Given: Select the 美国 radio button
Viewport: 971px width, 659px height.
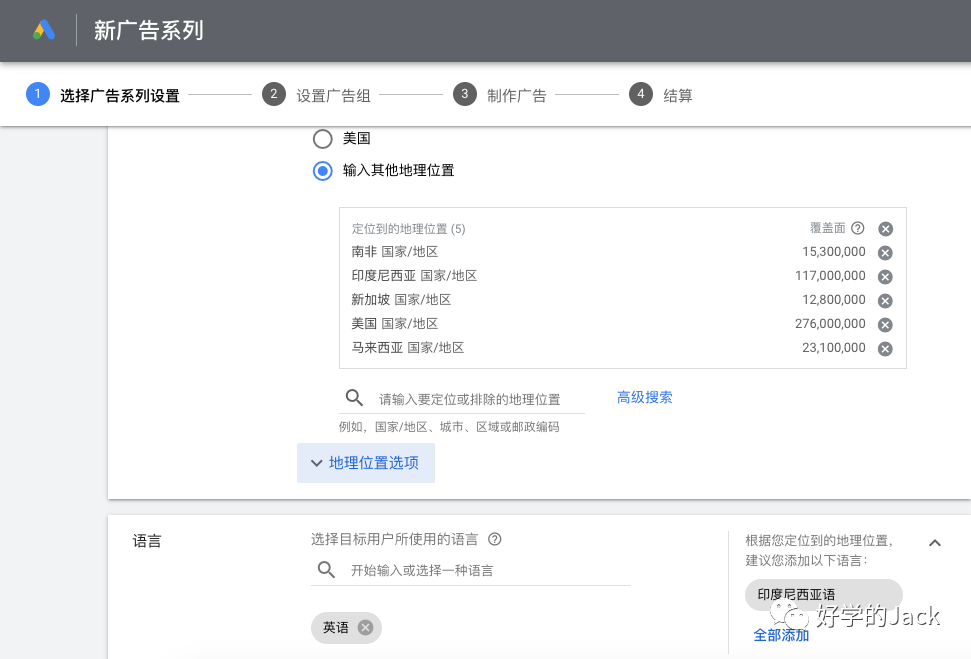Looking at the screenshot, I should click(322, 139).
